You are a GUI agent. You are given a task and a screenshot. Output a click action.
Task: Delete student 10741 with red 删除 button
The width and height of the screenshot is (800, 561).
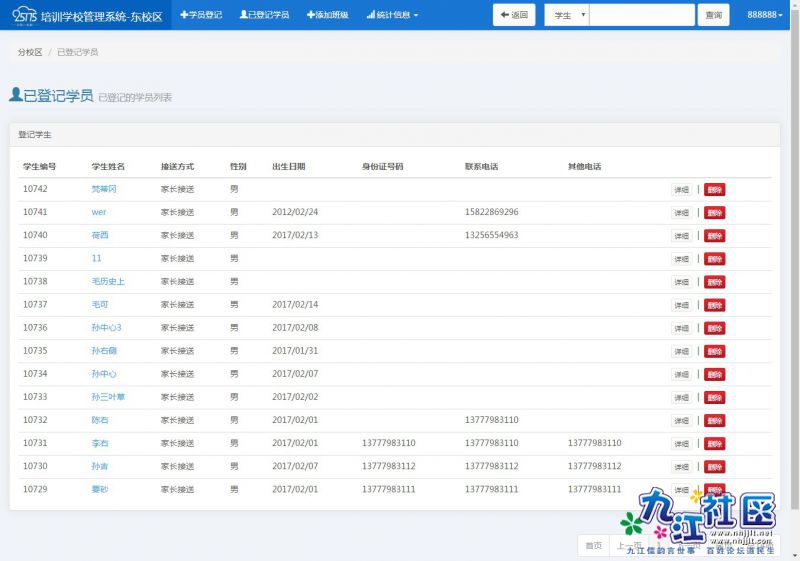[x=714, y=213]
